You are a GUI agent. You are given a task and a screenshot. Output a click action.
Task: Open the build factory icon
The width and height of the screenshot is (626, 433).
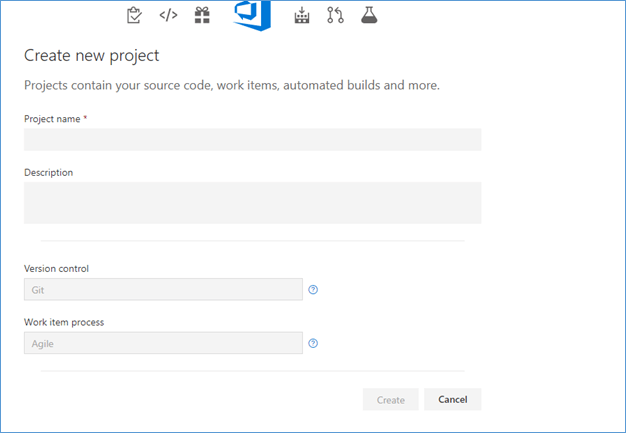[301, 15]
